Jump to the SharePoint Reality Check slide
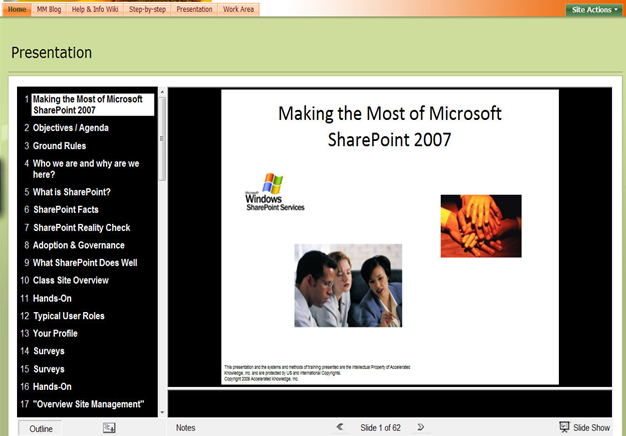Viewport: 626px width, 436px height. pos(81,228)
